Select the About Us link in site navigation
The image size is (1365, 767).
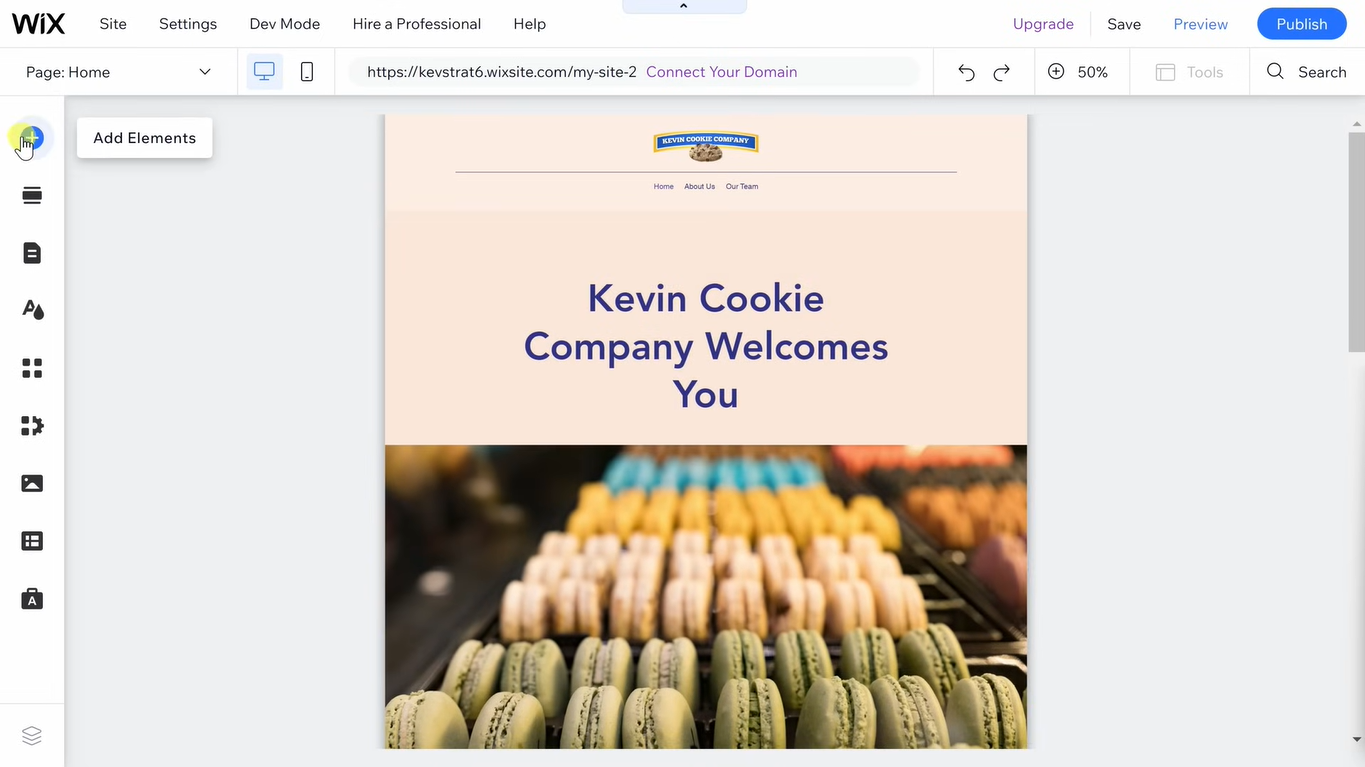(700, 187)
